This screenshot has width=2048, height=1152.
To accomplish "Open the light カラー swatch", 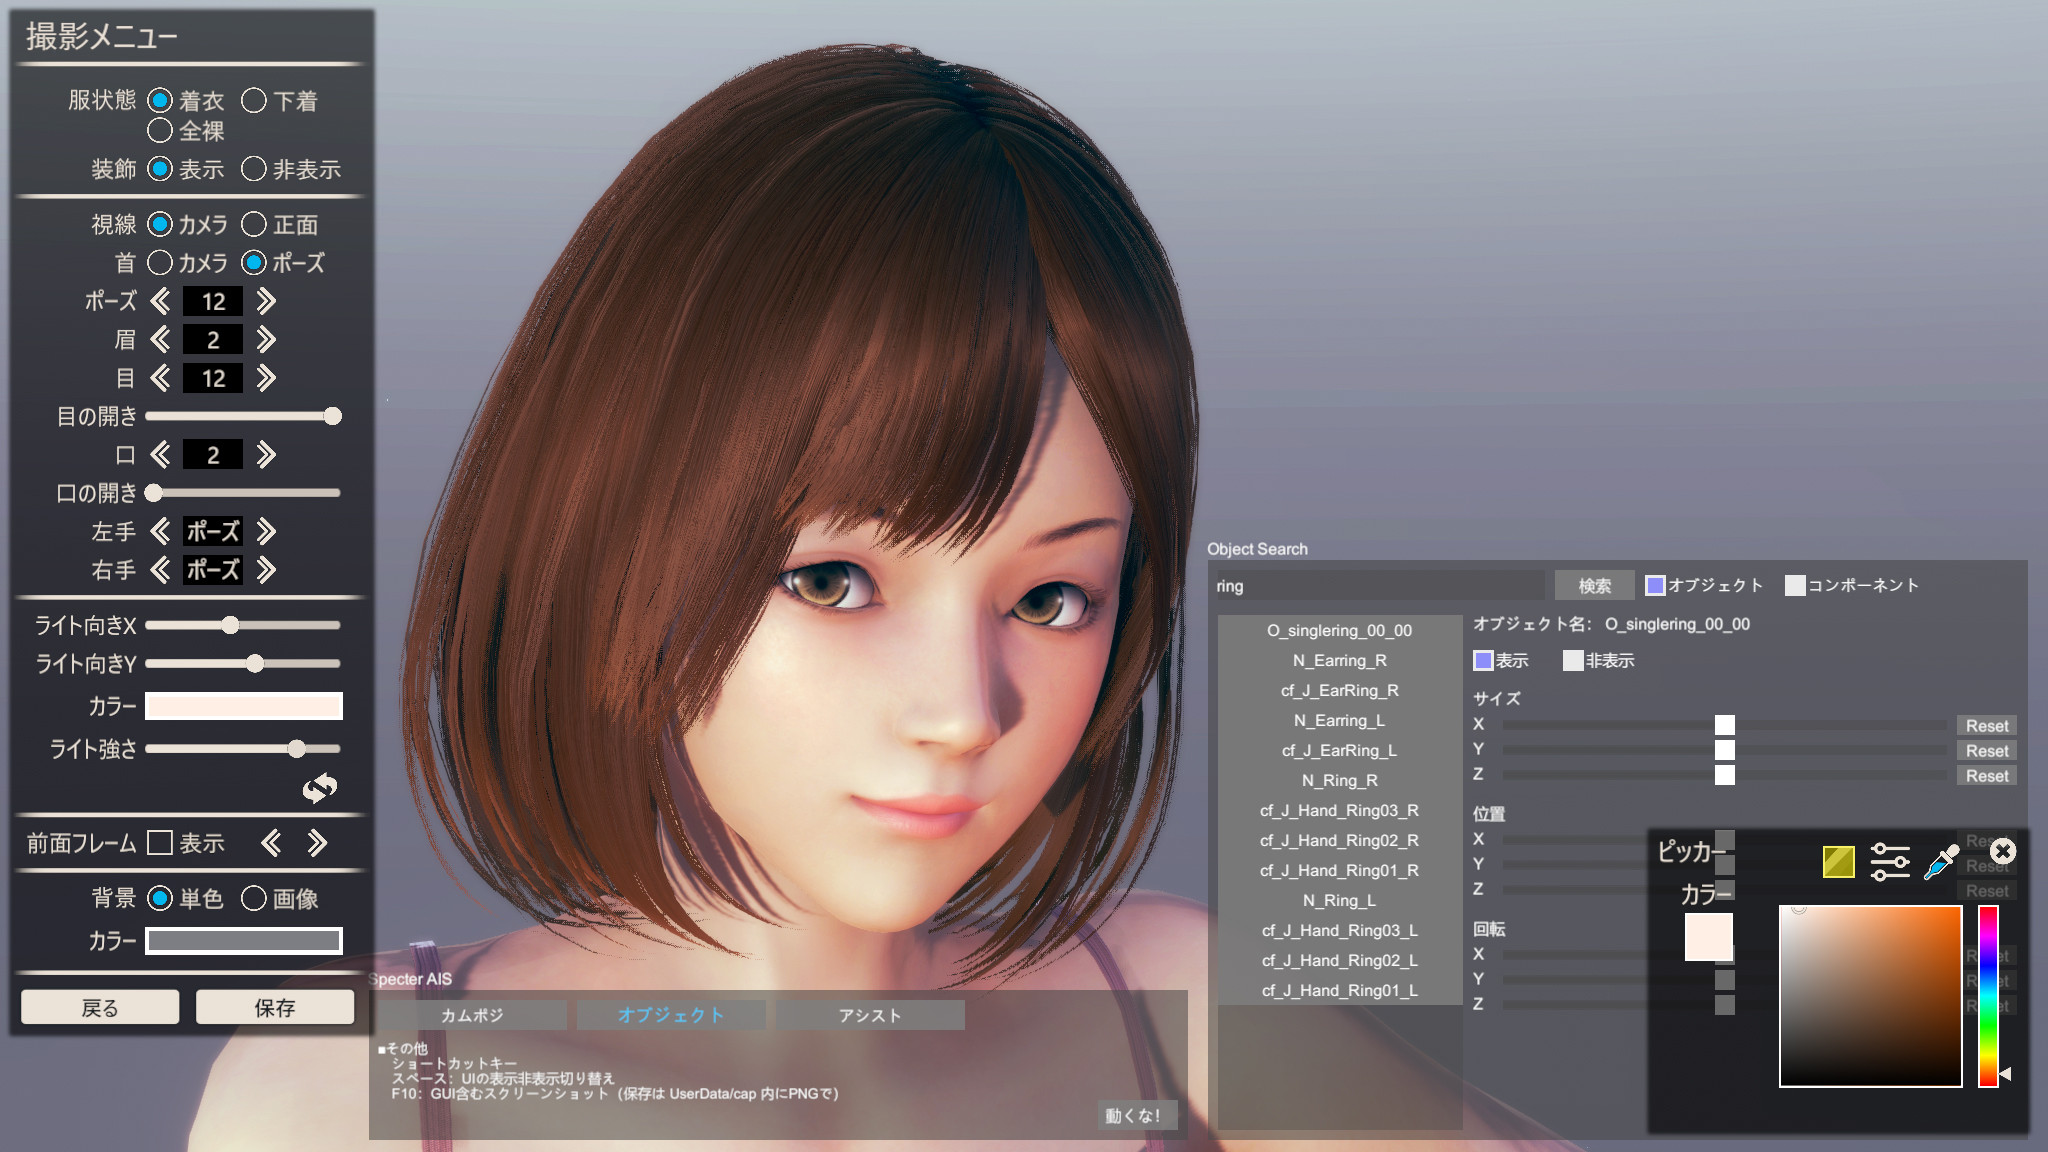I will [x=243, y=706].
